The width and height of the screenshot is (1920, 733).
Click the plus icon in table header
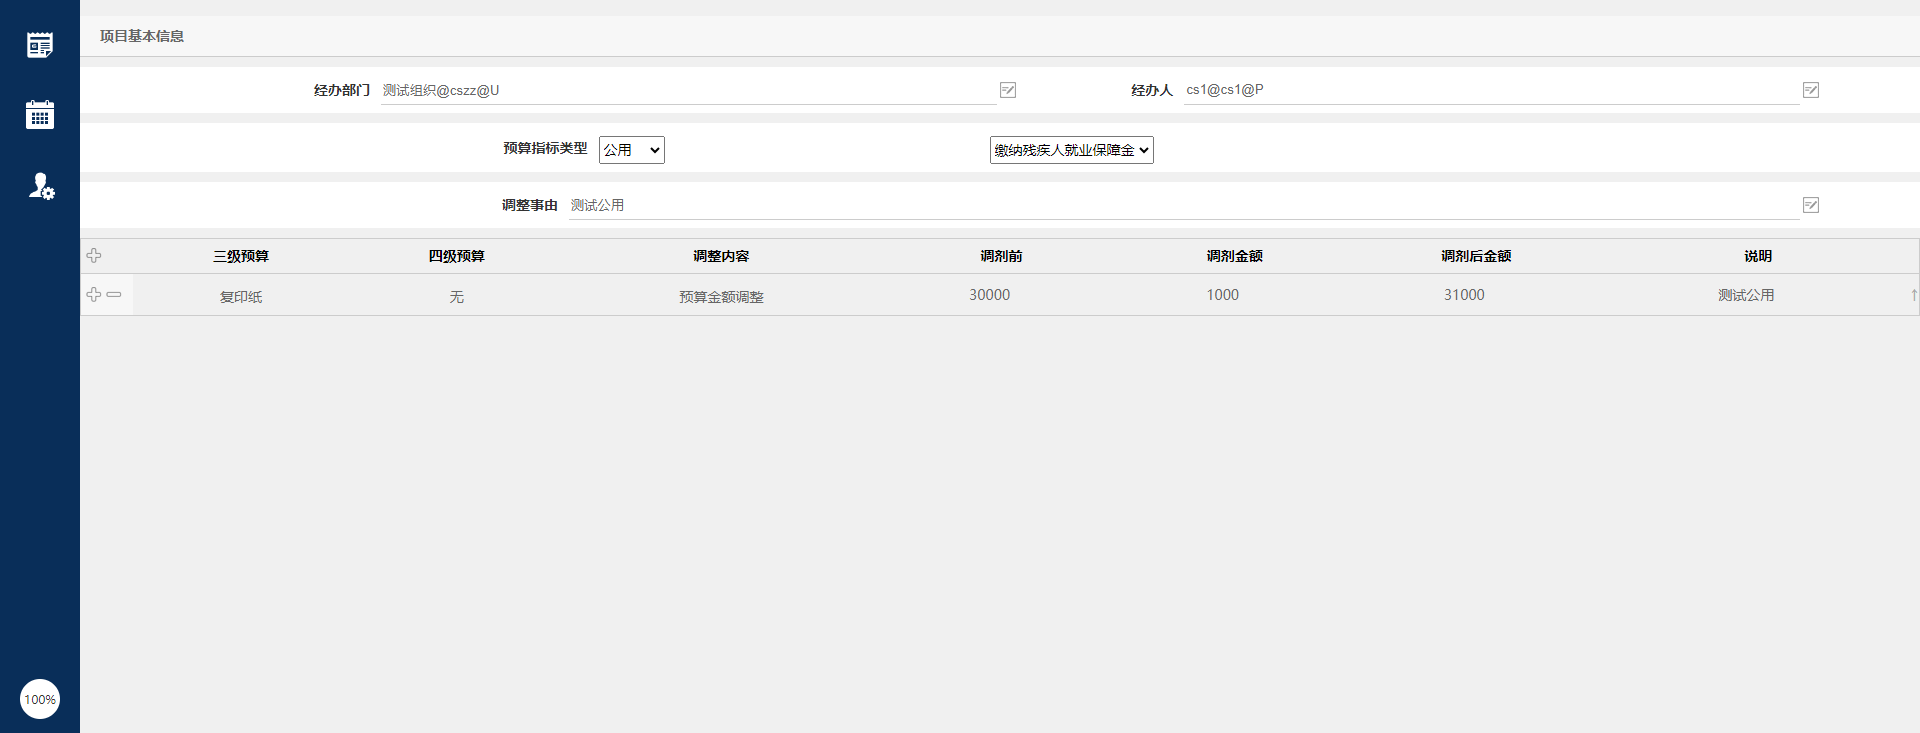point(94,256)
